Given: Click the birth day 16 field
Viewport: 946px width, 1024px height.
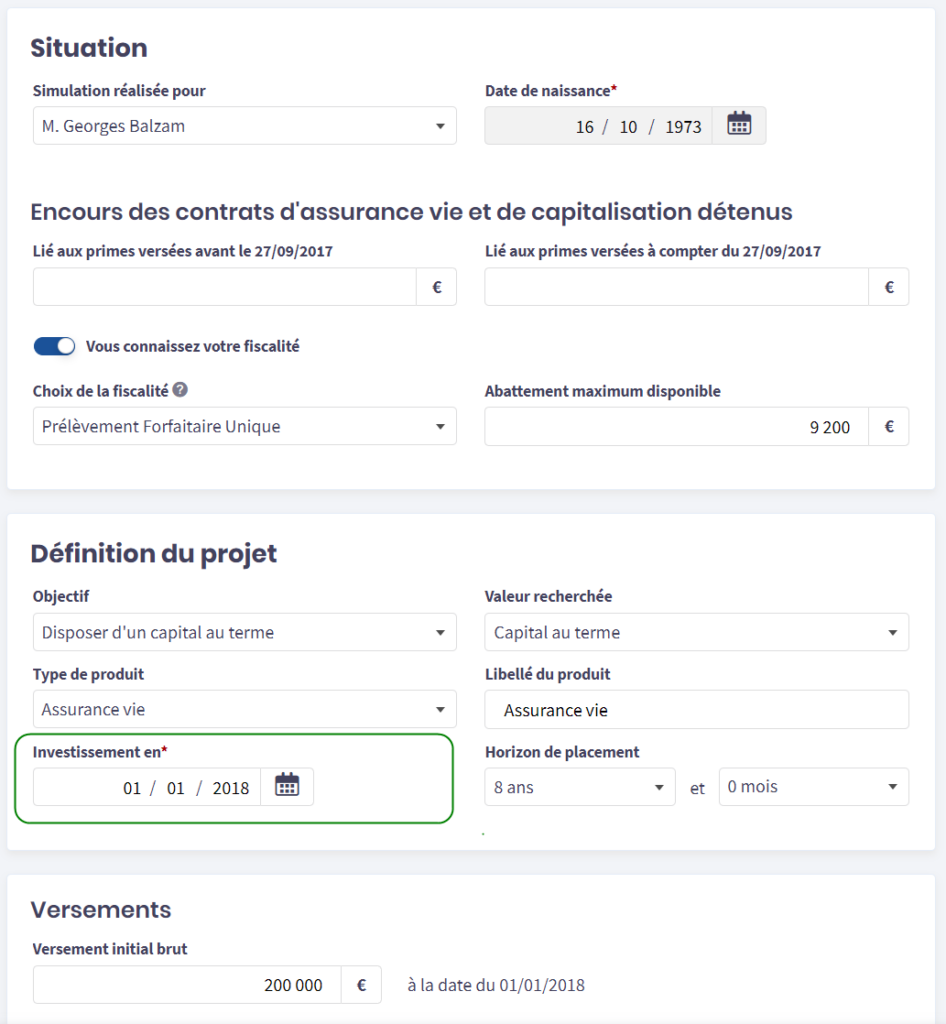Looking at the screenshot, I should [585, 127].
